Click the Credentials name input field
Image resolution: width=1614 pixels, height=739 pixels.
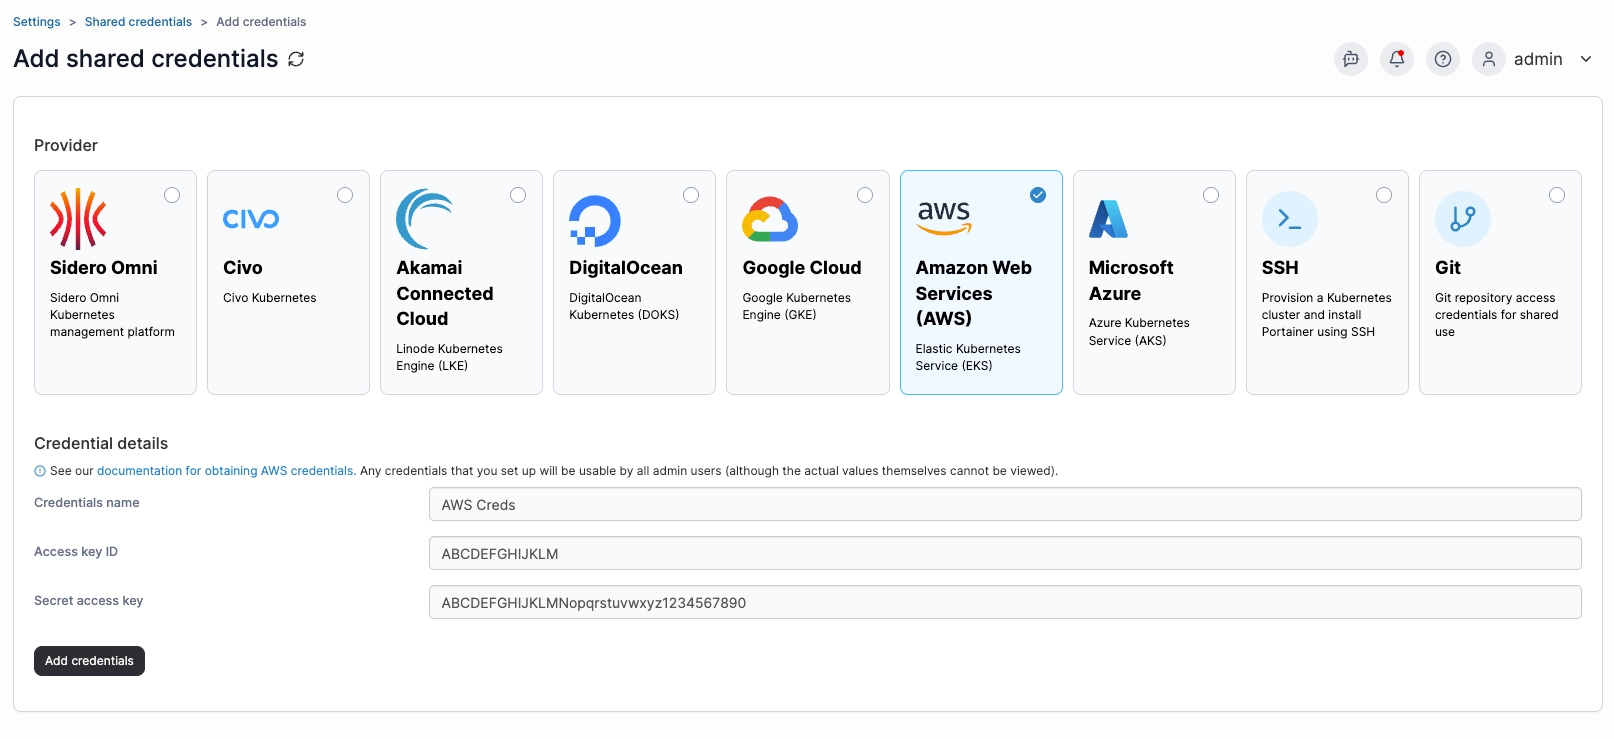point(1004,505)
